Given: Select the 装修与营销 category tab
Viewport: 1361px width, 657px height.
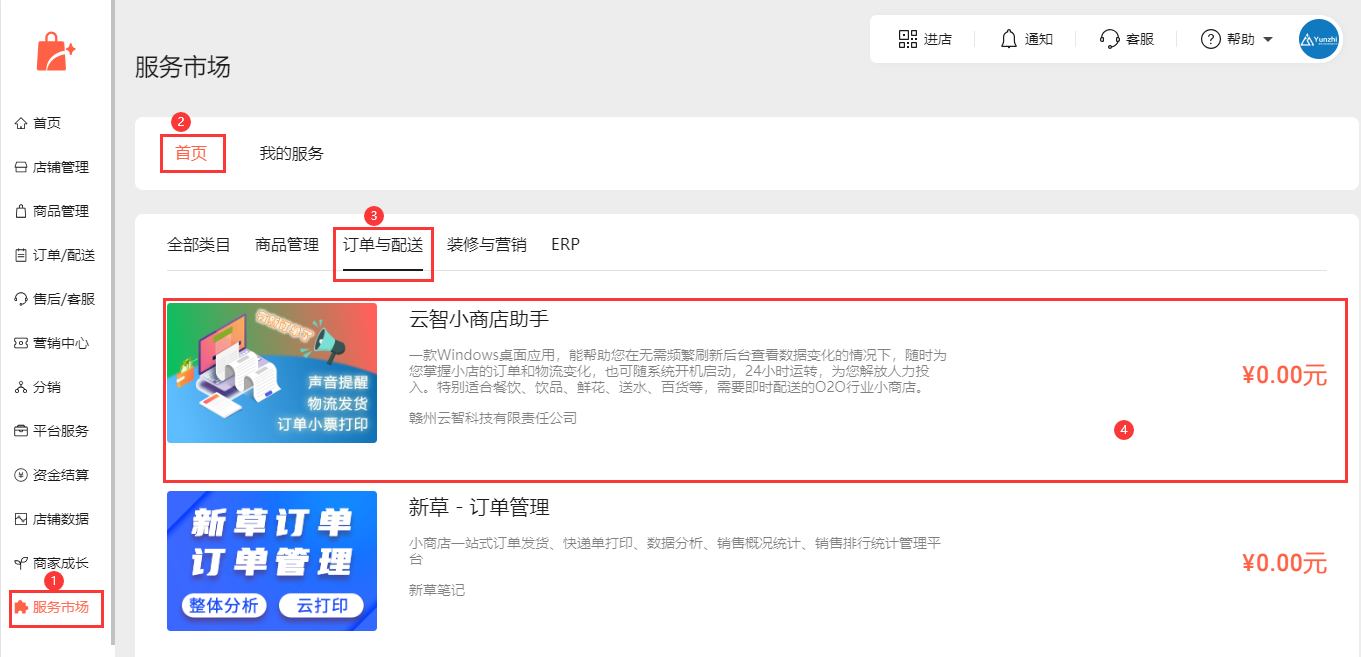Looking at the screenshot, I should (487, 244).
